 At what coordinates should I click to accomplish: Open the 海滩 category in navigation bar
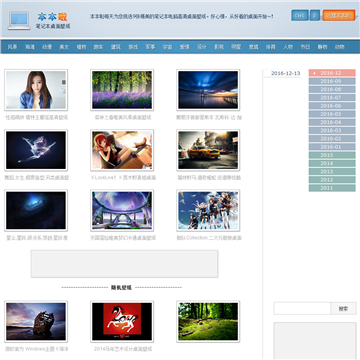pos(30,47)
